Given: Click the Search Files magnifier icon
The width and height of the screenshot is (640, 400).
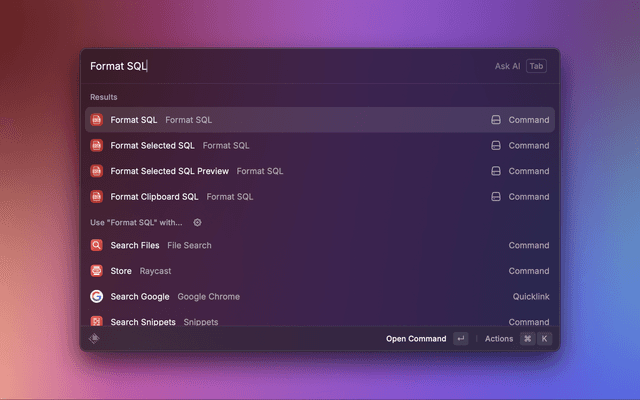Looking at the screenshot, I should tap(97, 245).
